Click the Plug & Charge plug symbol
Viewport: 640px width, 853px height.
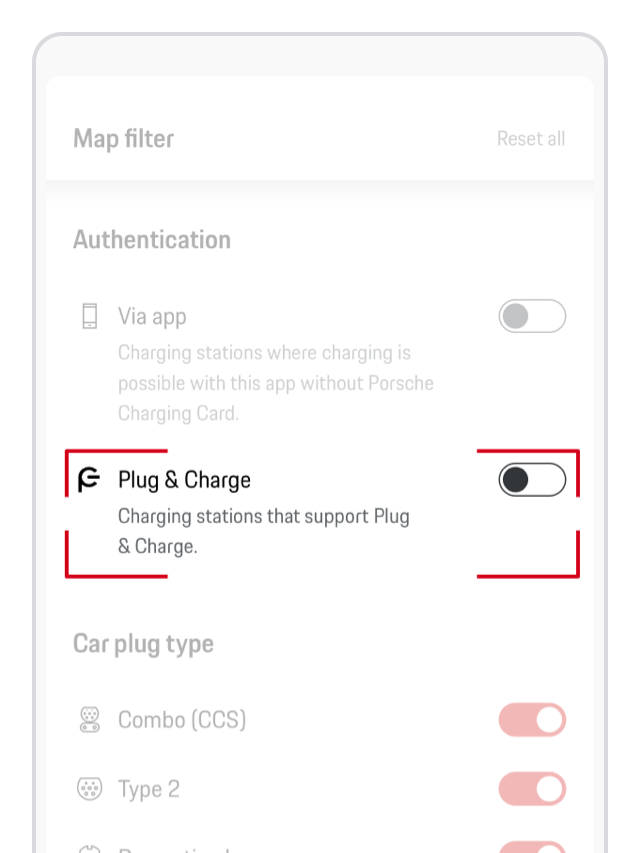[x=89, y=479]
